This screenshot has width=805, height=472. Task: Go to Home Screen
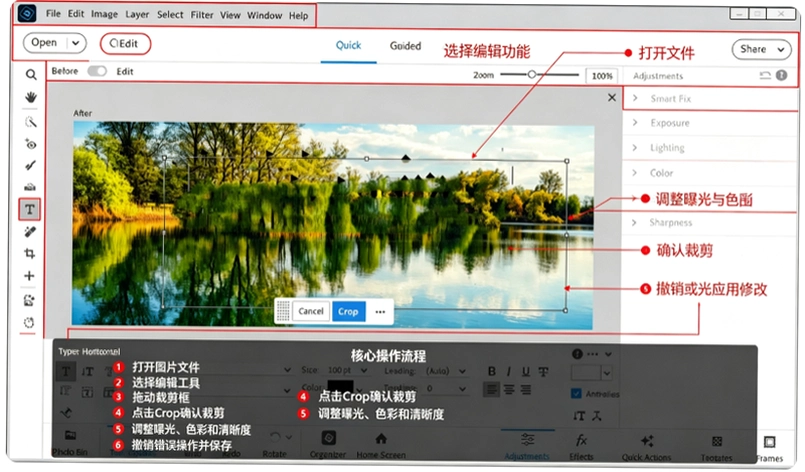point(381,446)
